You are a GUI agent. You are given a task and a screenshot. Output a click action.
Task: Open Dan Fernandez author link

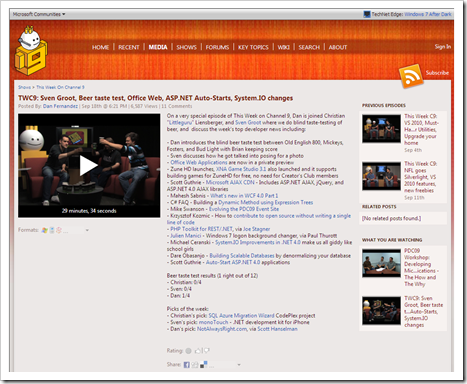60,106
